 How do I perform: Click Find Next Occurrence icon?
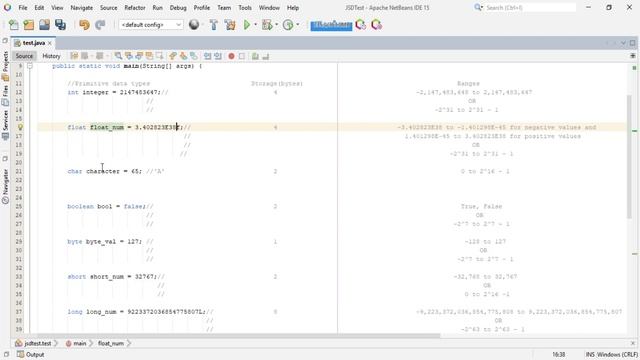[x=139, y=56]
